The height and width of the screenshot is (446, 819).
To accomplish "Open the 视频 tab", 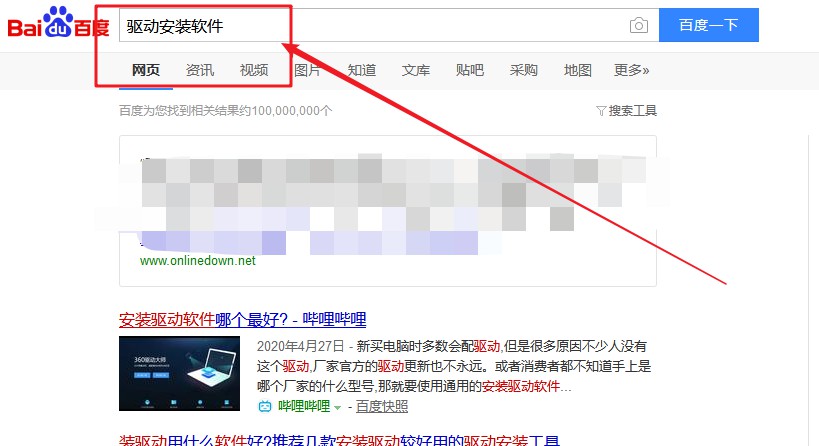I will click(x=254, y=70).
